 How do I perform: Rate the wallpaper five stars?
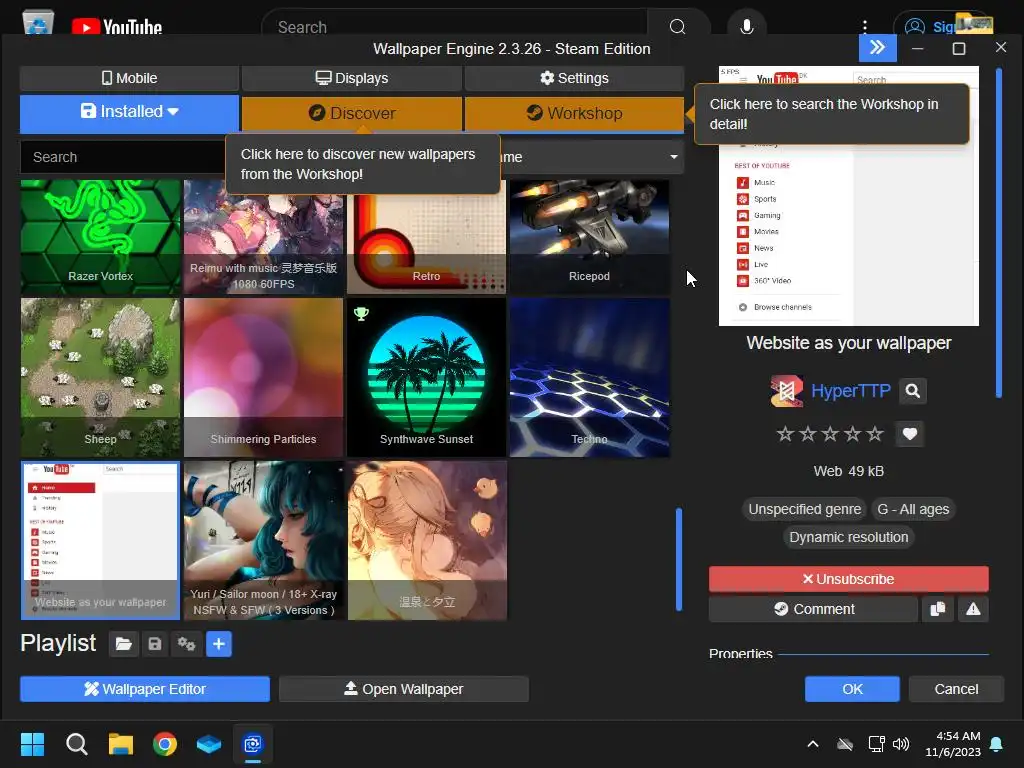tap(875, 434)
